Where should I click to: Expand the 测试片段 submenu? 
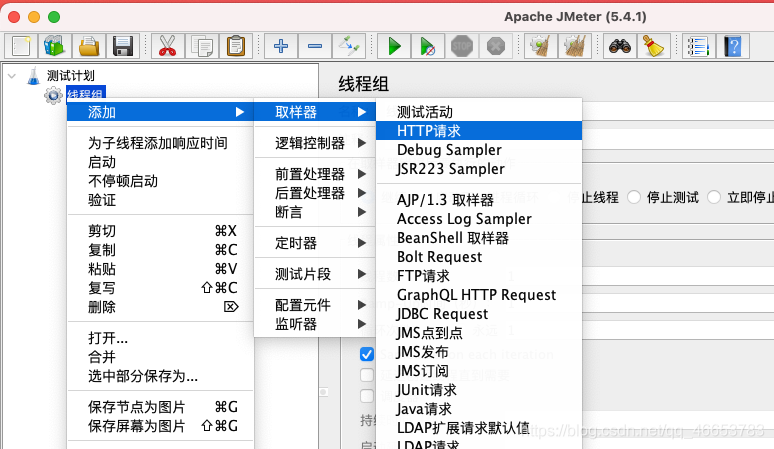(x=315, y=274)
